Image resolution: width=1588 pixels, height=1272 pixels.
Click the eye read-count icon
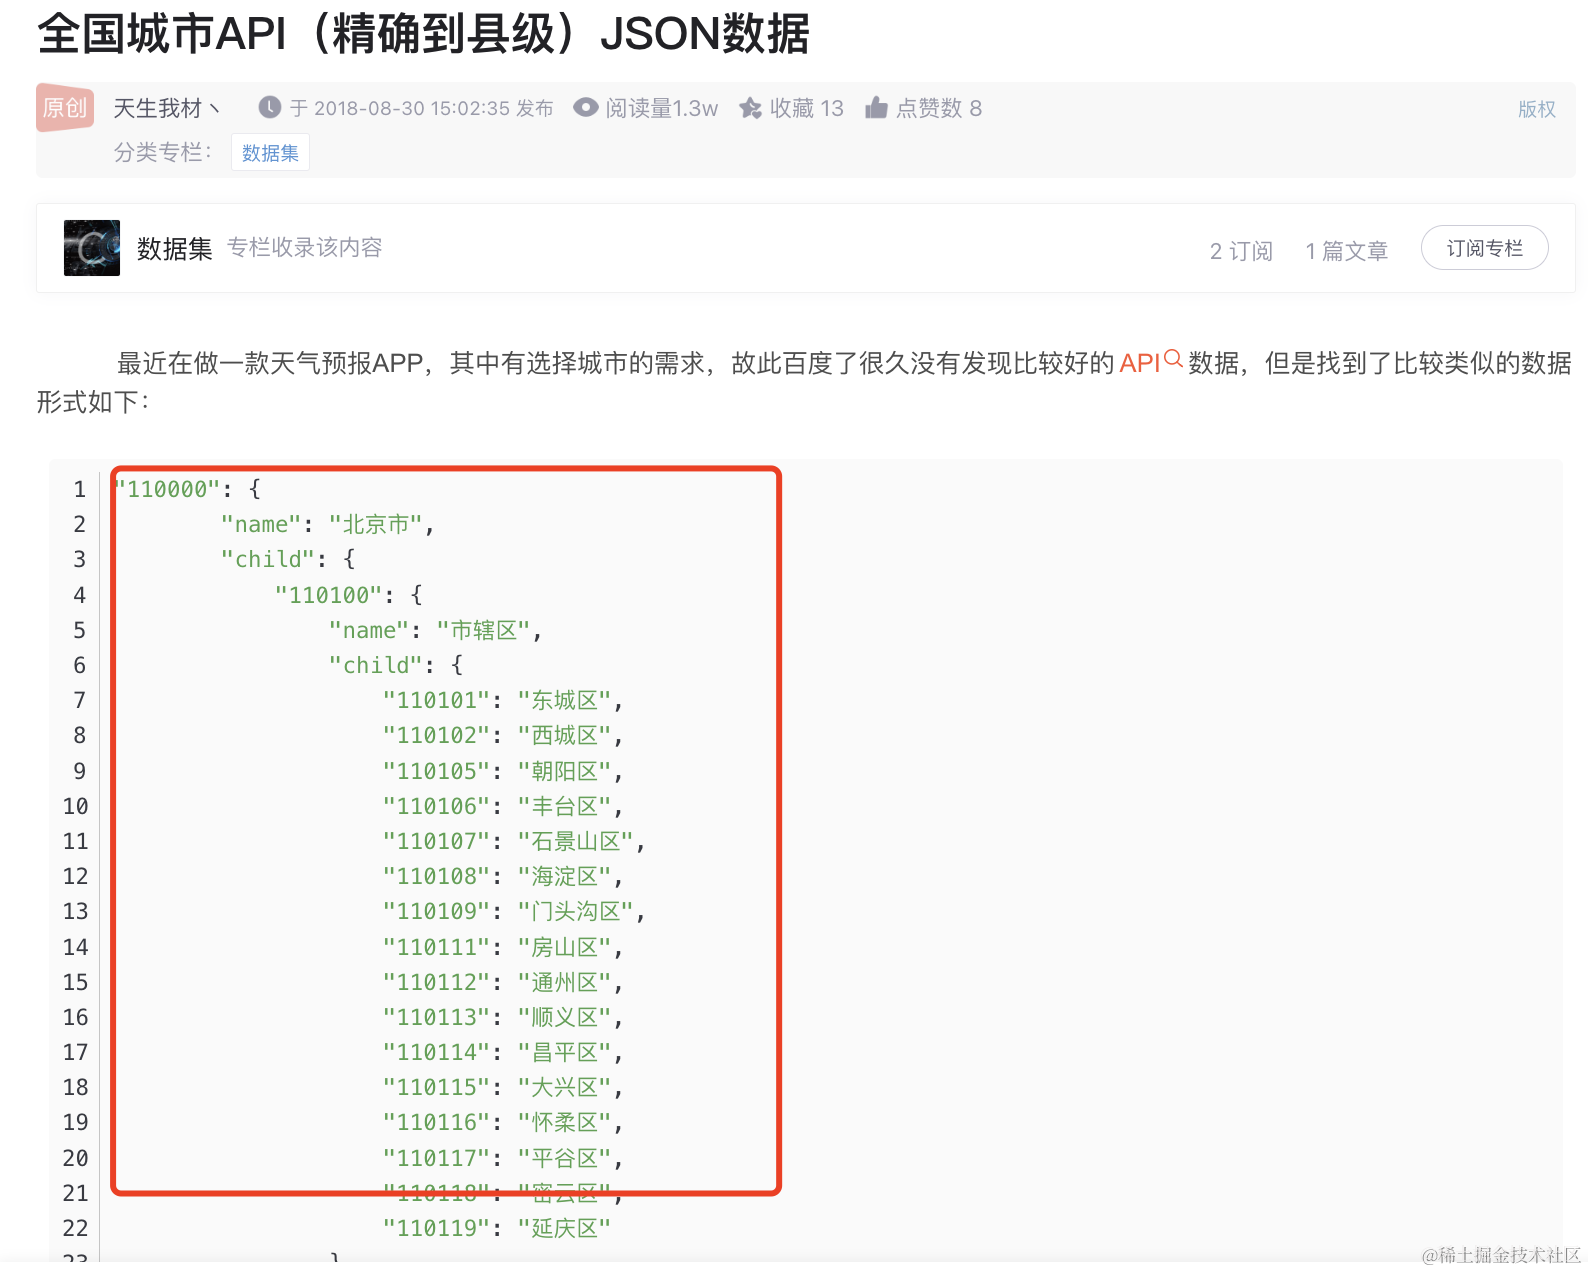pyautogui.click(x=585, y=108)
